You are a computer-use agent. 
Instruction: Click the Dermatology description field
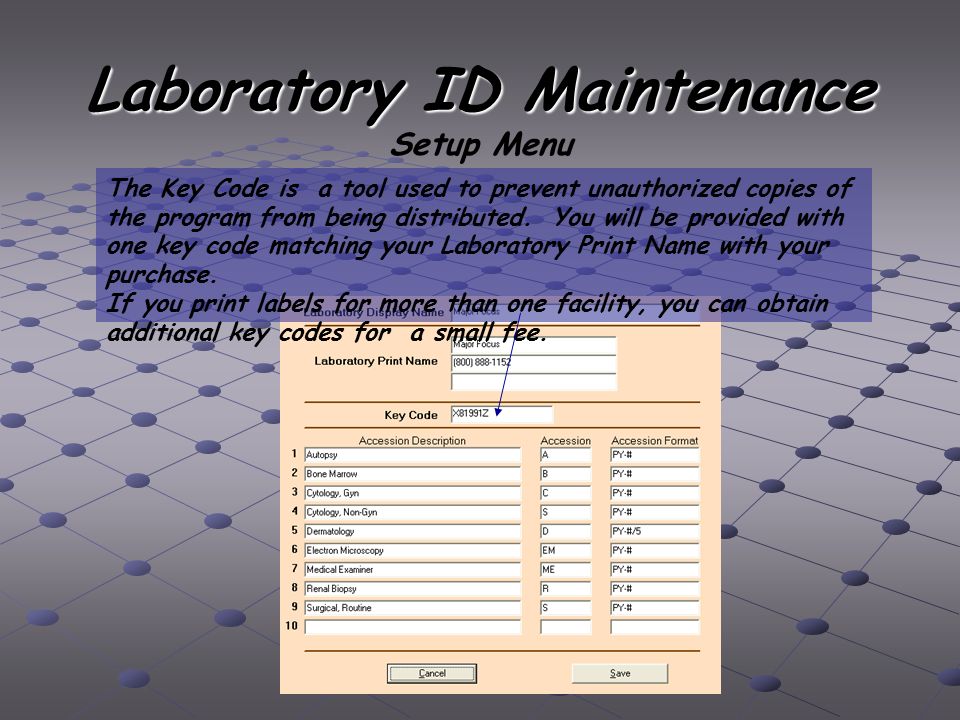[x=413, y=531]
